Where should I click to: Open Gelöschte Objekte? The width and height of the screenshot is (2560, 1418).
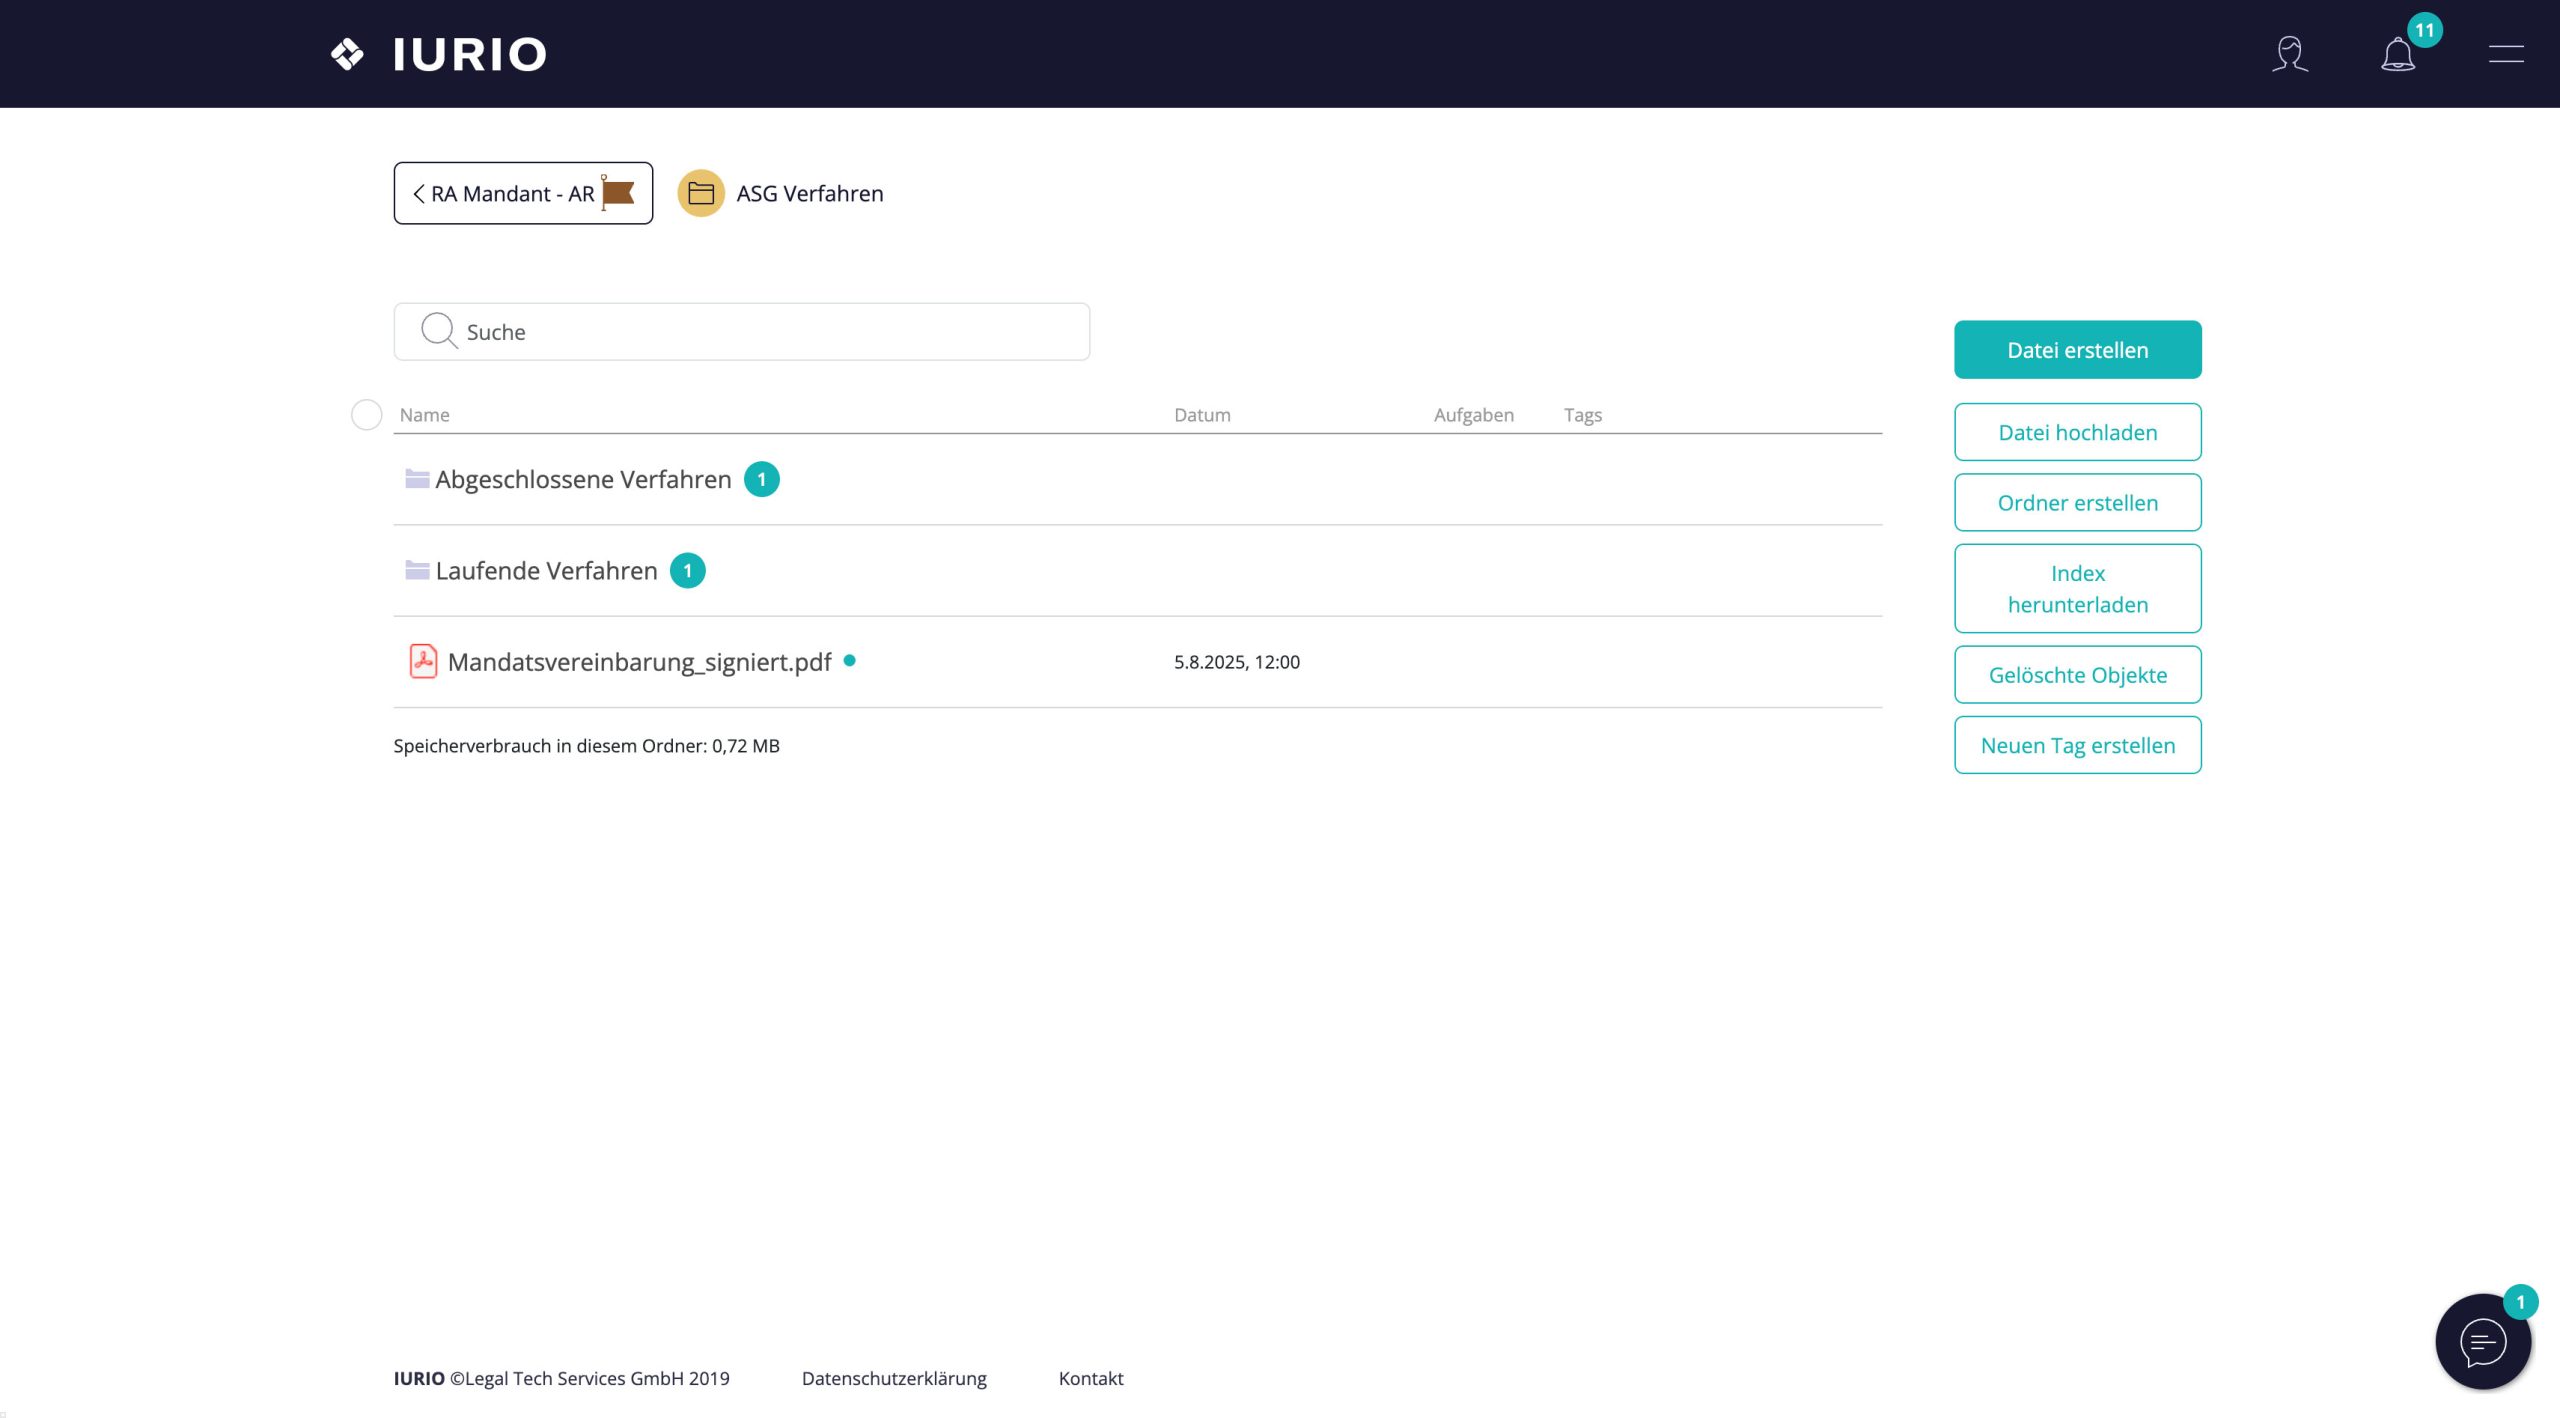(2077, 675)
